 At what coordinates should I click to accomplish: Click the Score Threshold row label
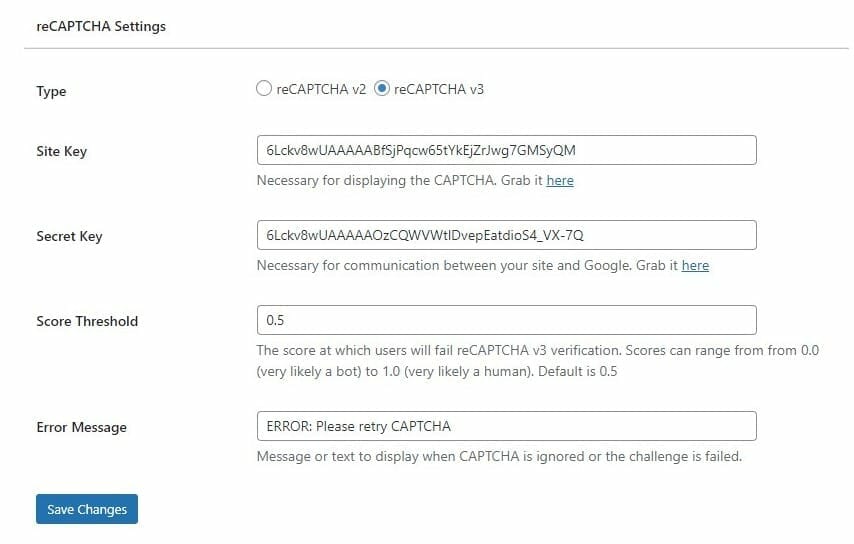pyautogui.click(x=87, y=321)
